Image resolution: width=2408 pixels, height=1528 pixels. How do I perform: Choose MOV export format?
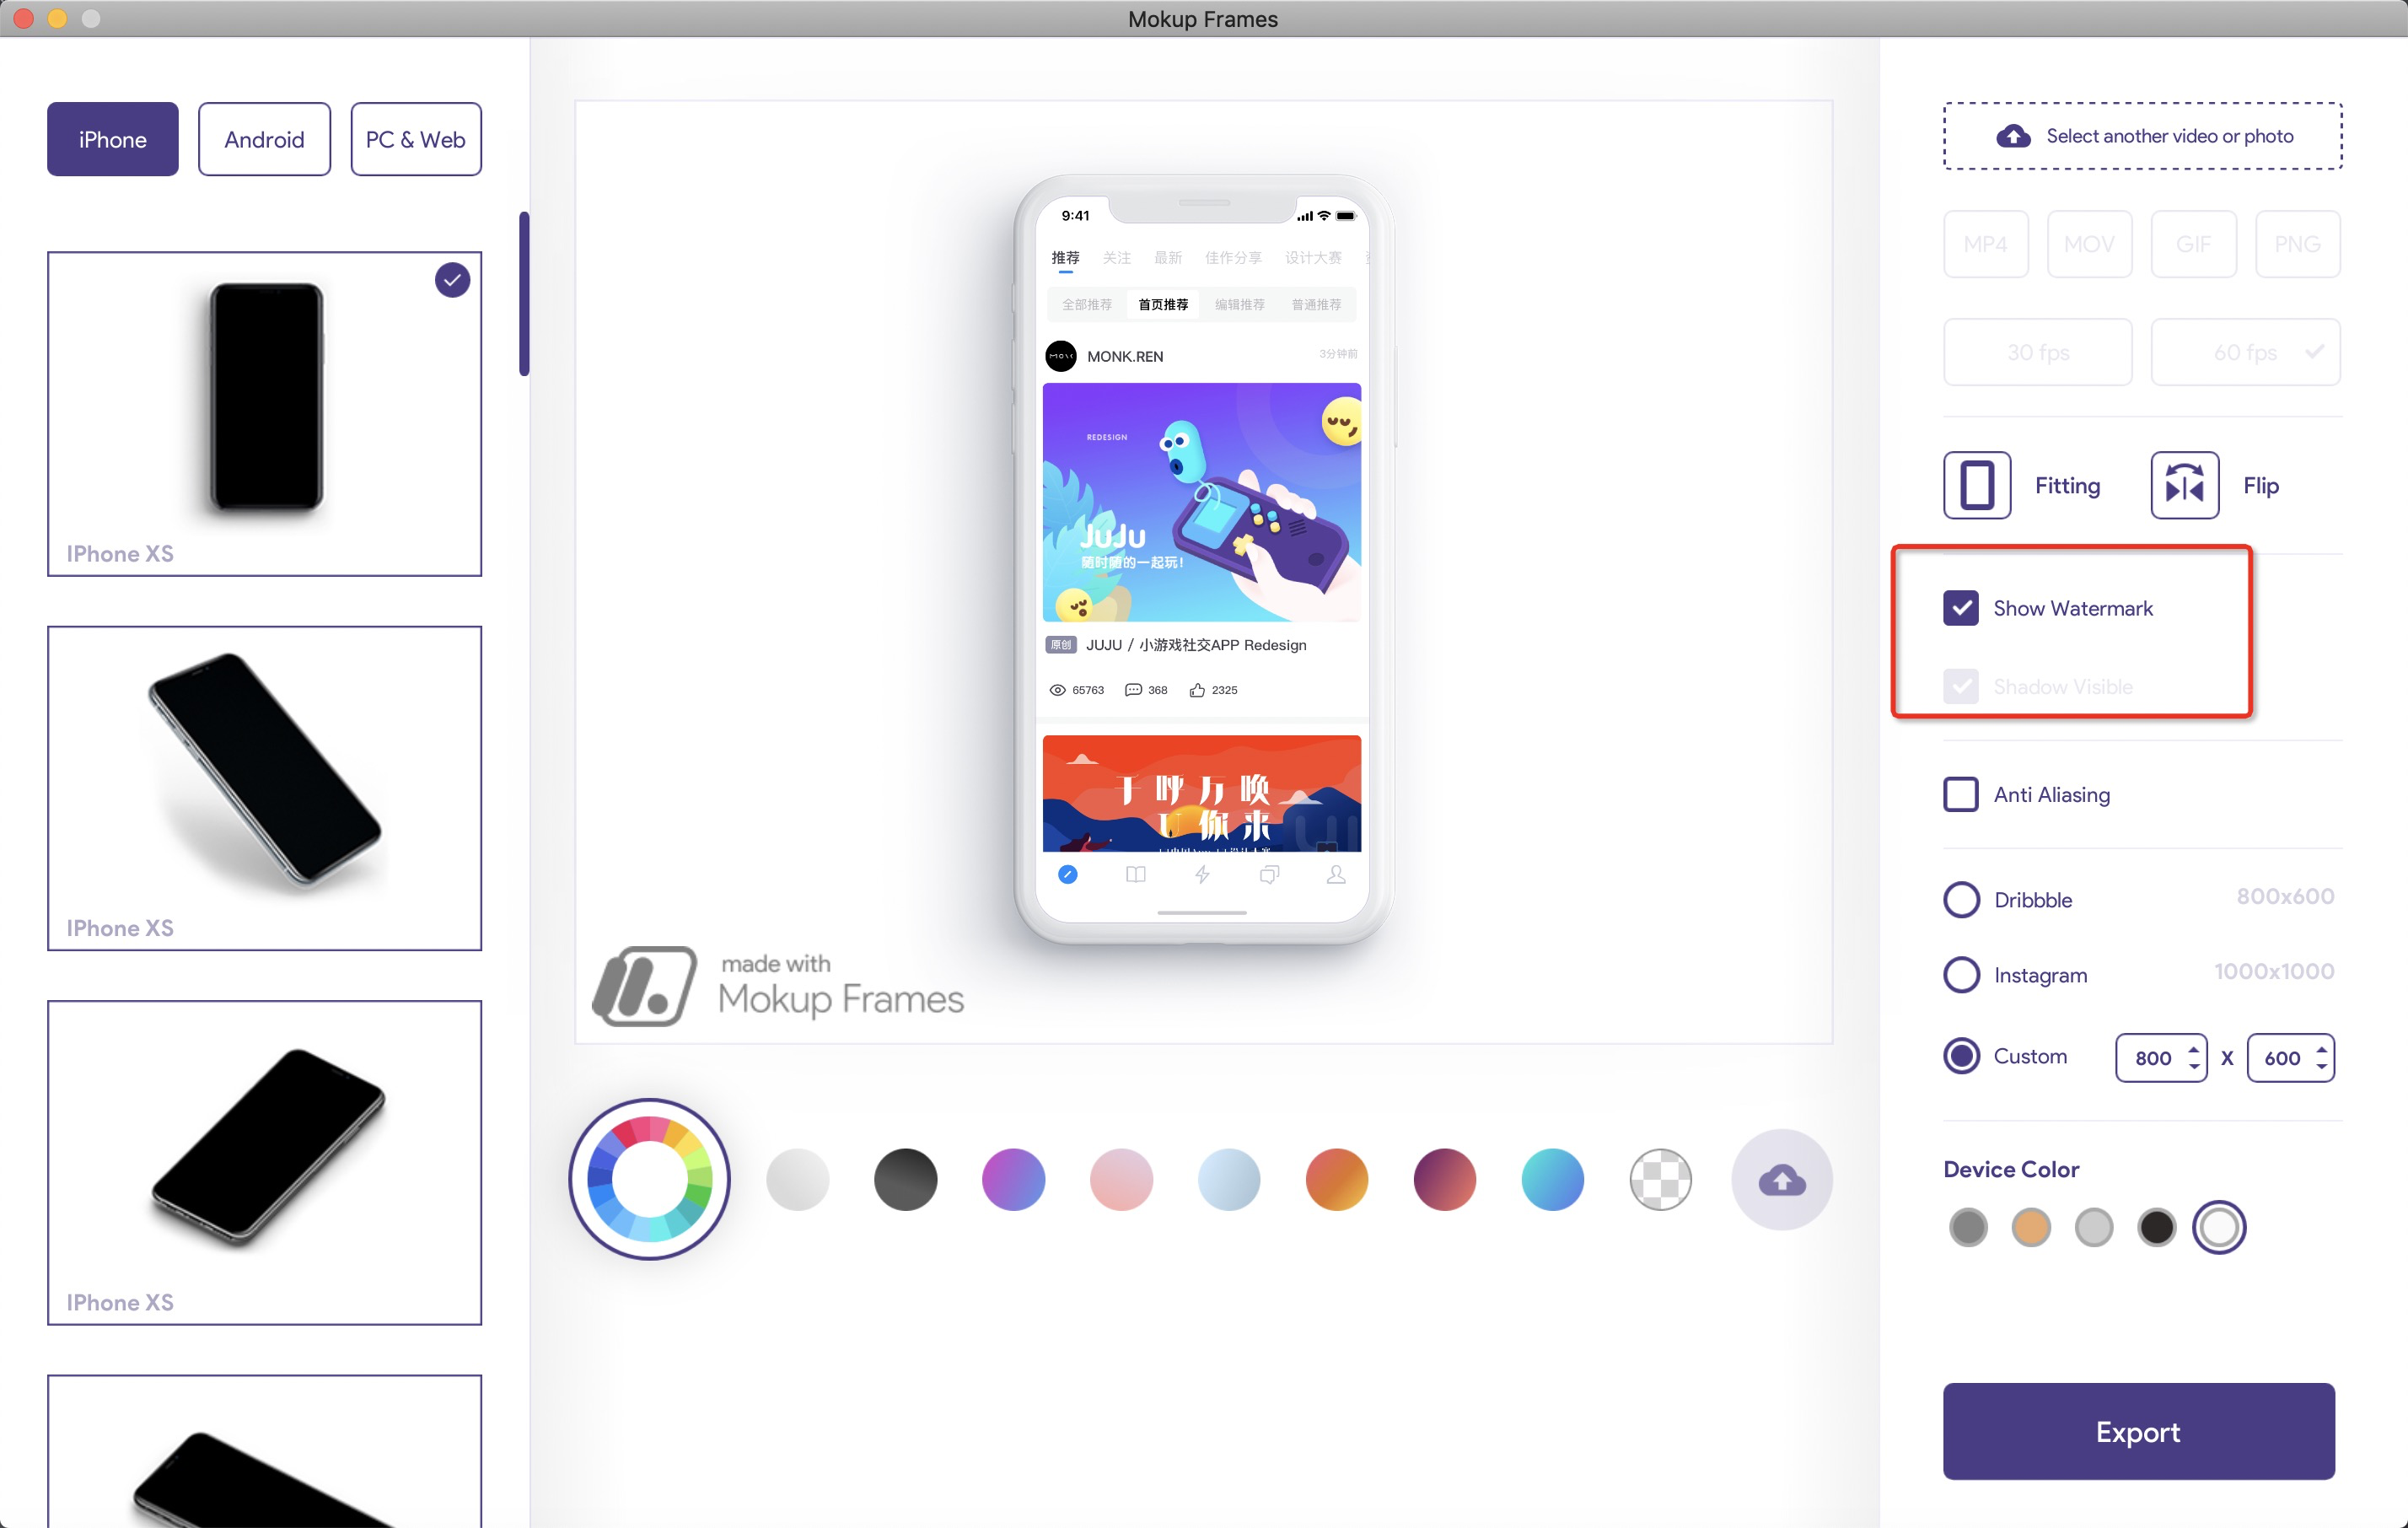point(2089,244)
